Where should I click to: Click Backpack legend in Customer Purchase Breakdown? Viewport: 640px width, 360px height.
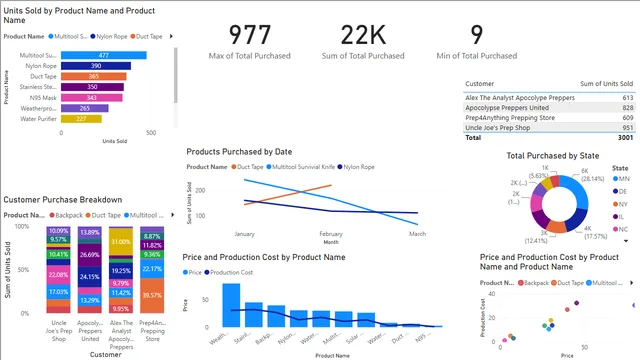click(66, 215)
